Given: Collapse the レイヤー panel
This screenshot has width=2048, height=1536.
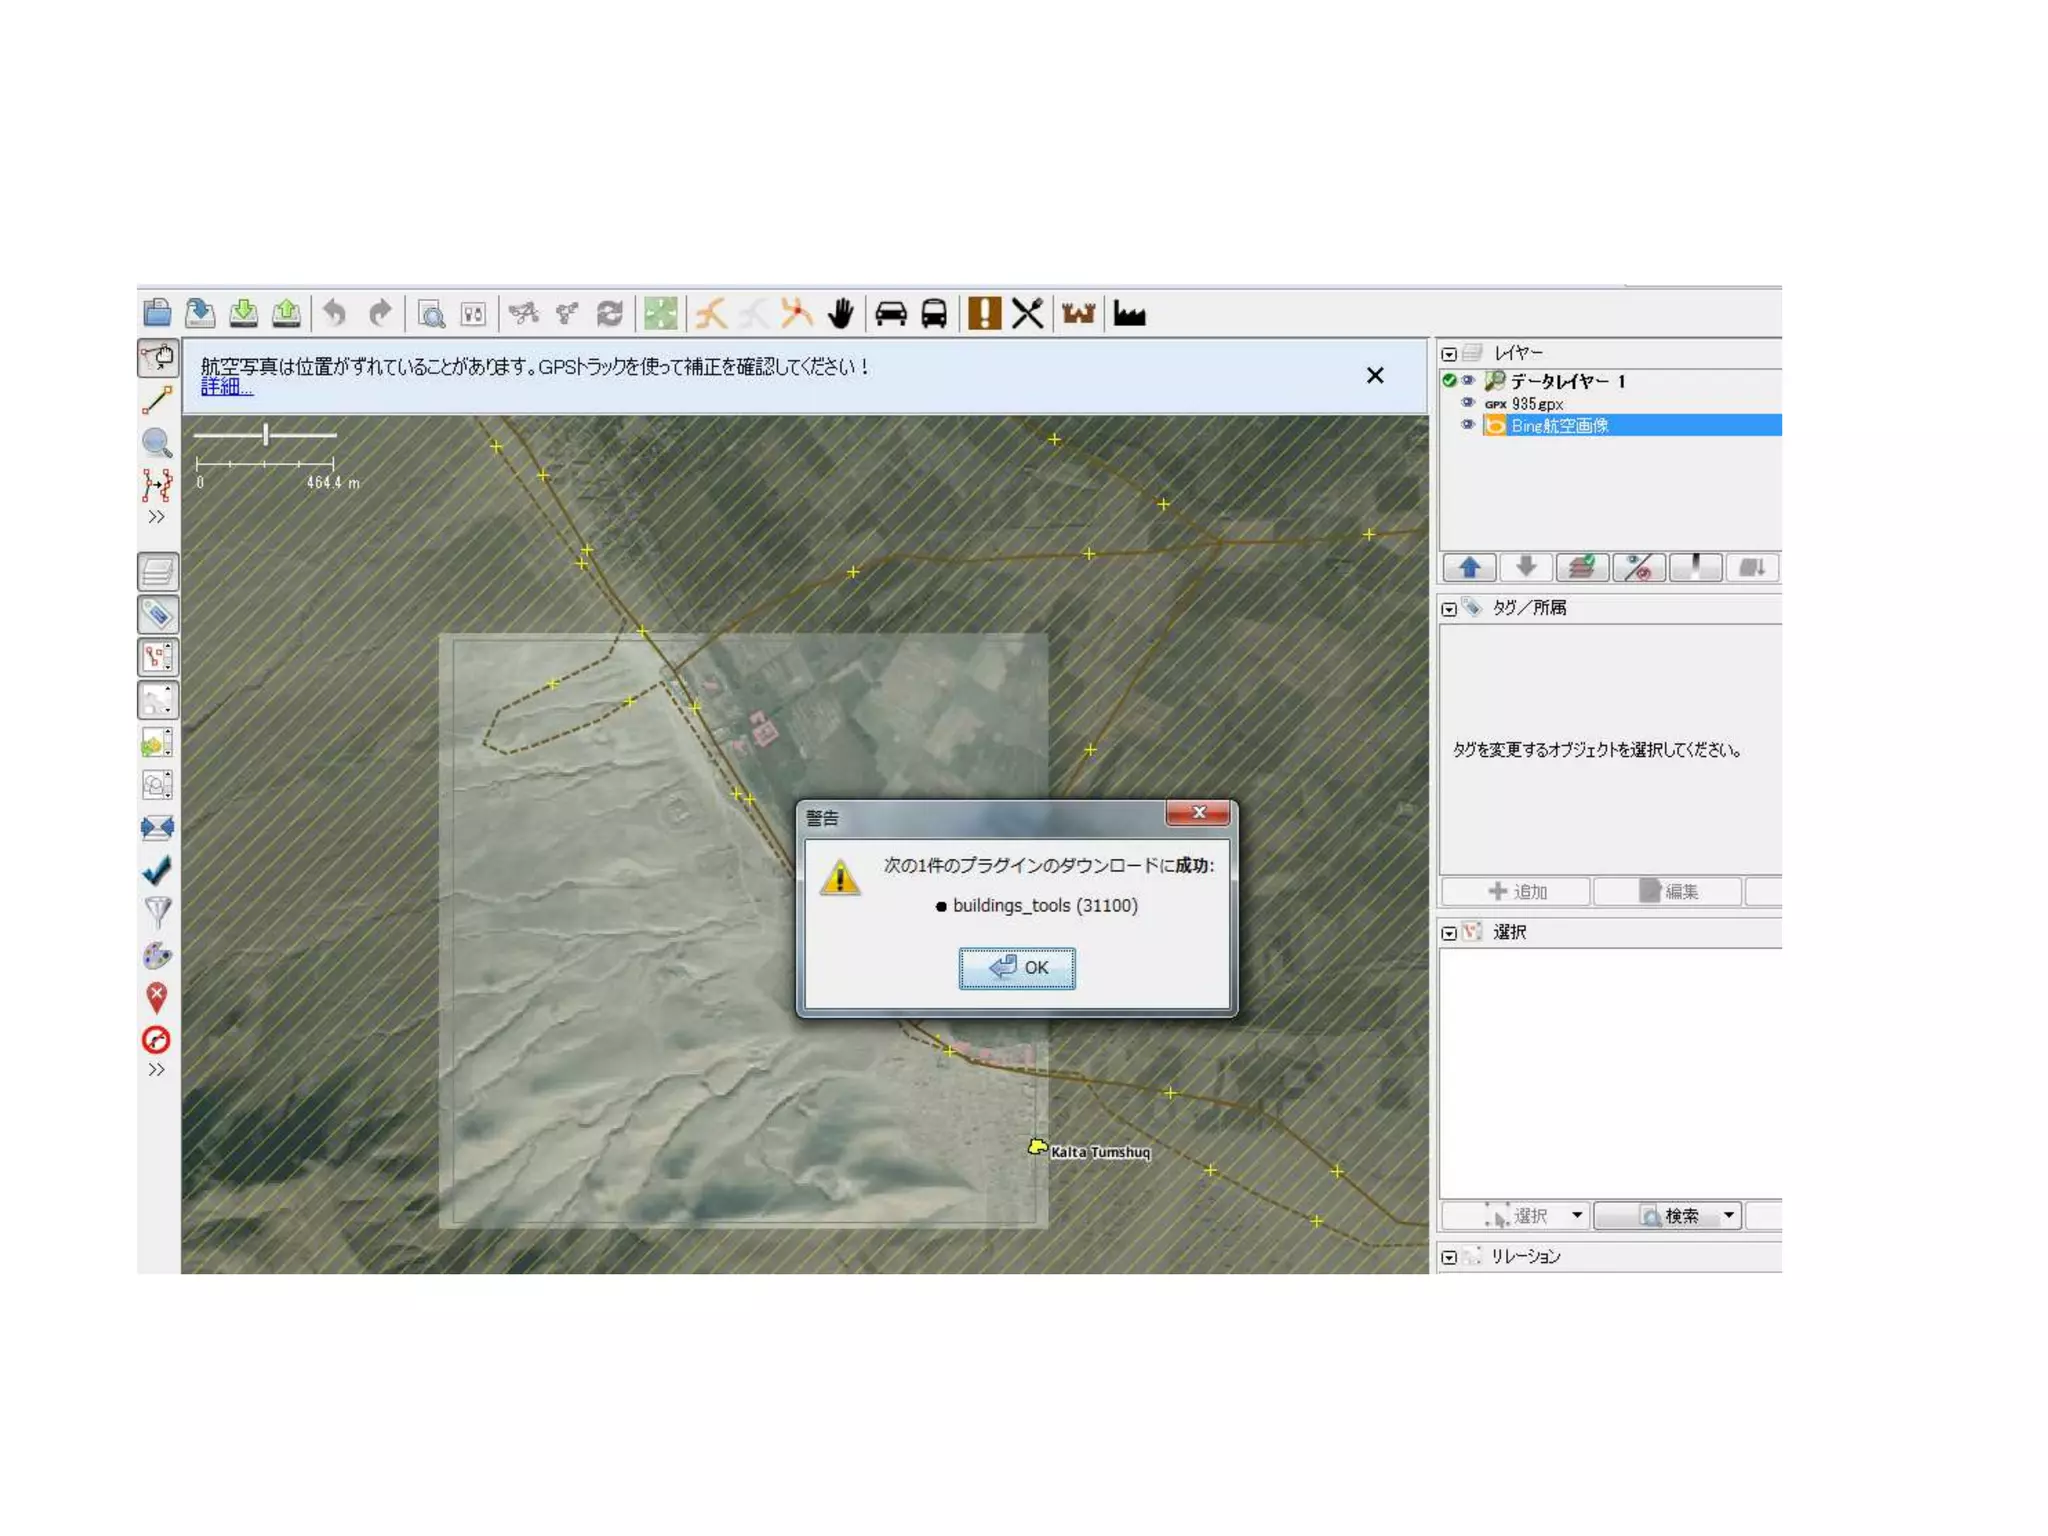Looking at the screenshot, I should [1449, 354].
